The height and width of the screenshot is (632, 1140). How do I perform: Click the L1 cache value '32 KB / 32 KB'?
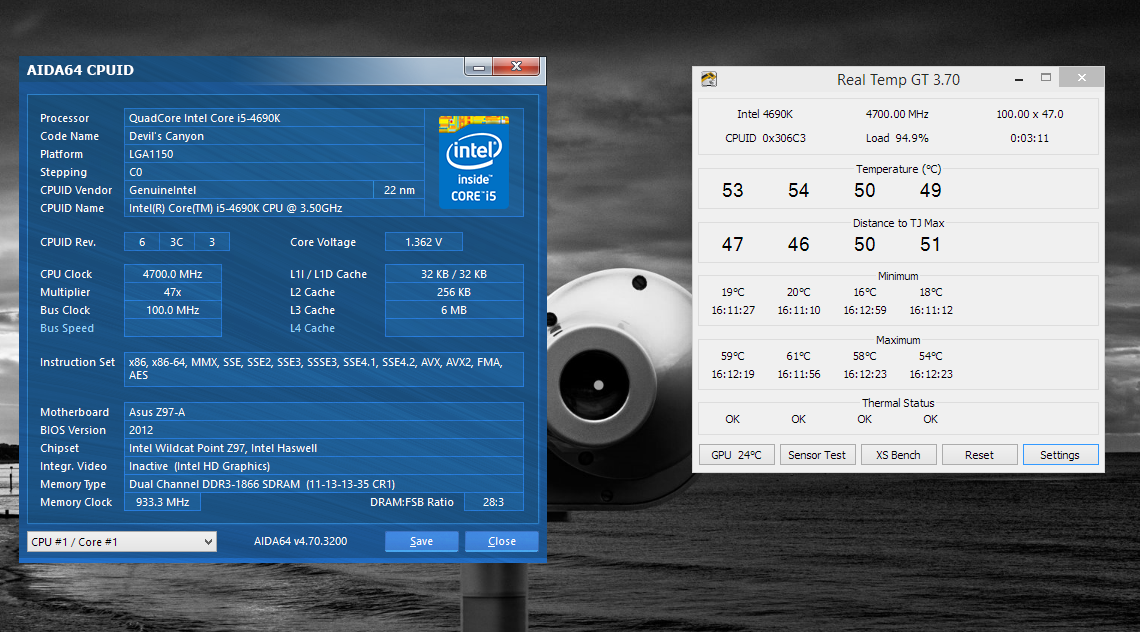tap(454, 274)
